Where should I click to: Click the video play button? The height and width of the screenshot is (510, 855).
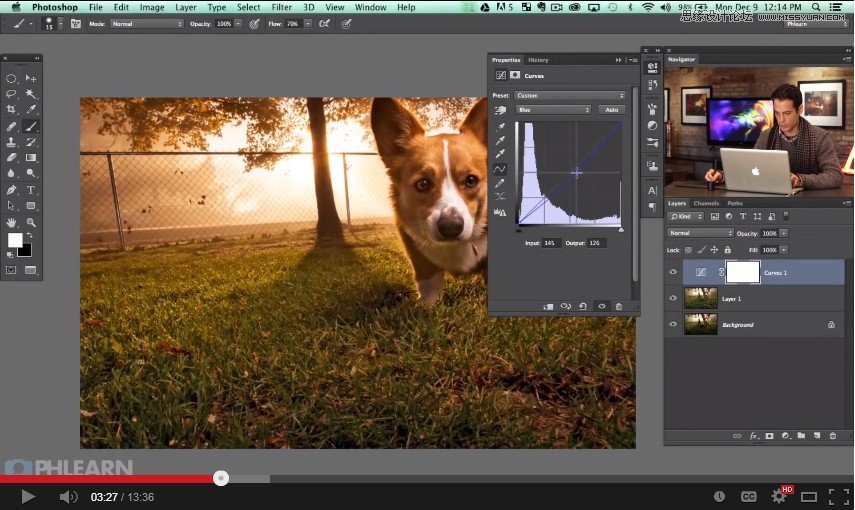[x=27, y=497]
